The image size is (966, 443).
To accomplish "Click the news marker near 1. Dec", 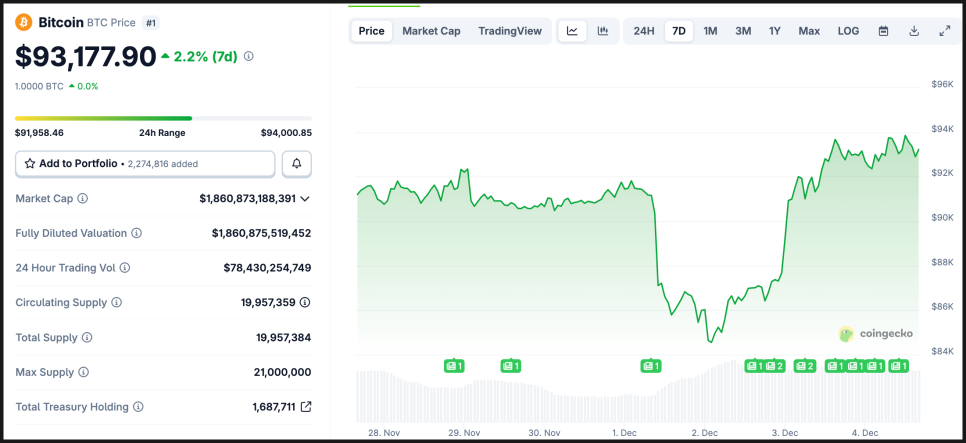I will point(651,366).
